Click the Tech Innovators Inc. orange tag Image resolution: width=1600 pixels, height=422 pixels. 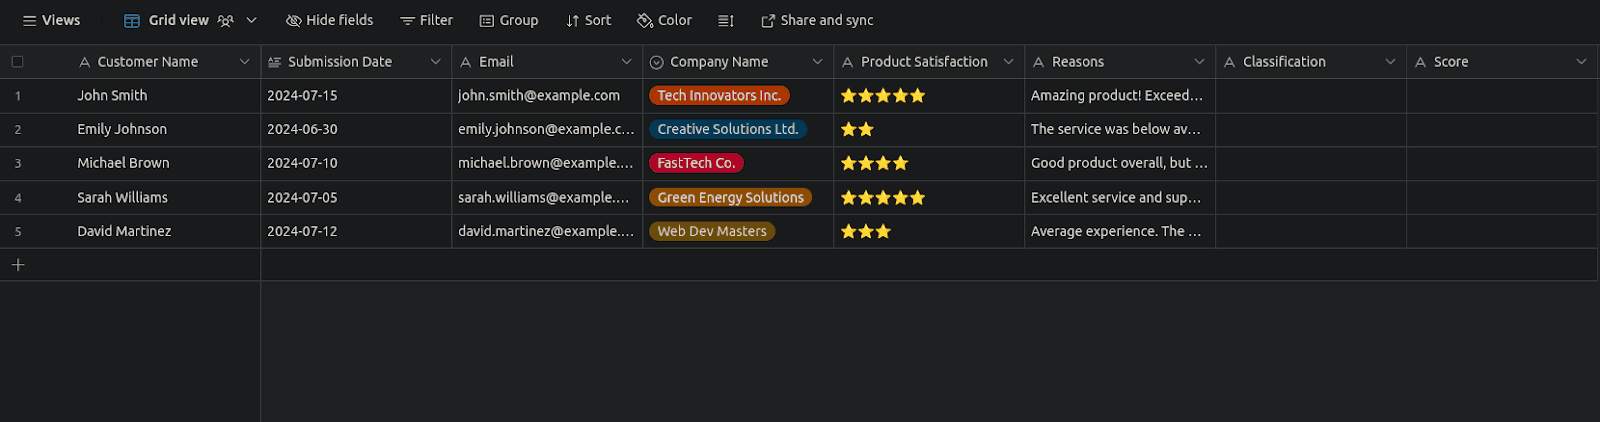[719, 96]
